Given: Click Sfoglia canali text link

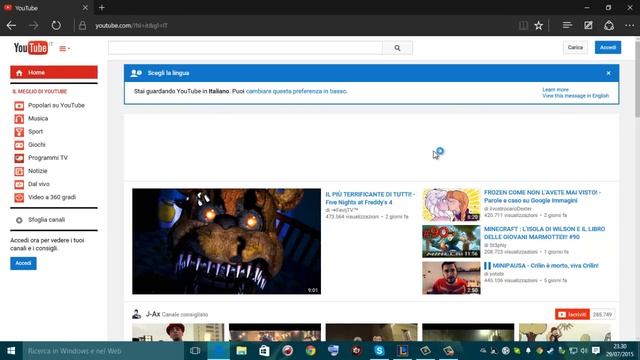Looking at the screenshot, I should coord(47,220).
